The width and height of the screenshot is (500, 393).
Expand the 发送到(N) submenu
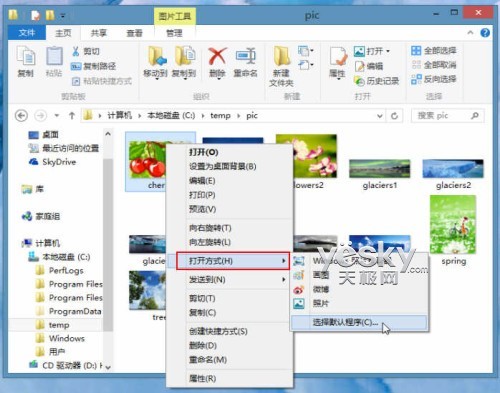229,279
